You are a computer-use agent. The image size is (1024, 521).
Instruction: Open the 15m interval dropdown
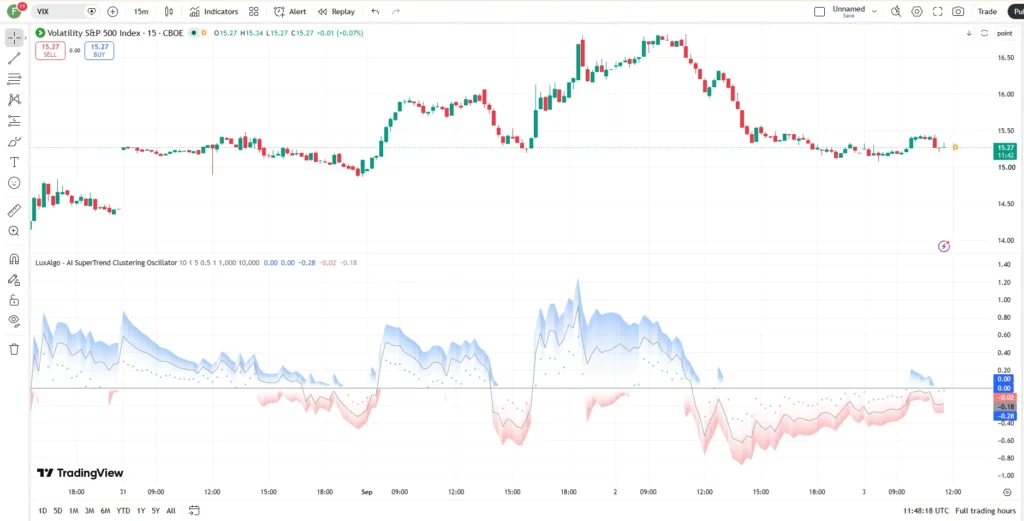click(140, 12)
